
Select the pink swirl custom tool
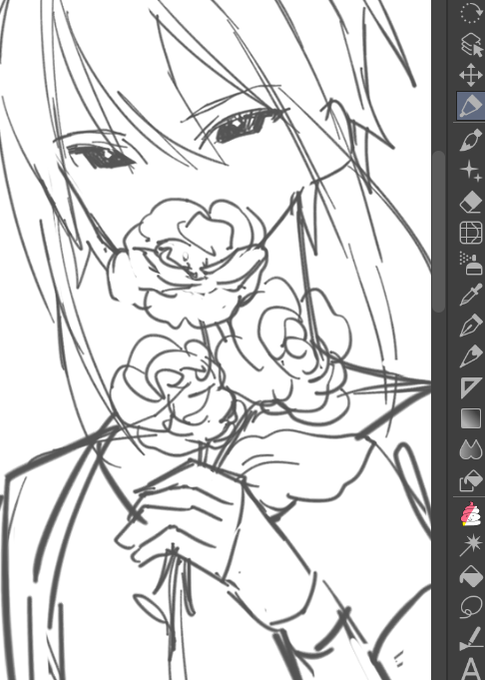(x=470, y=514)
